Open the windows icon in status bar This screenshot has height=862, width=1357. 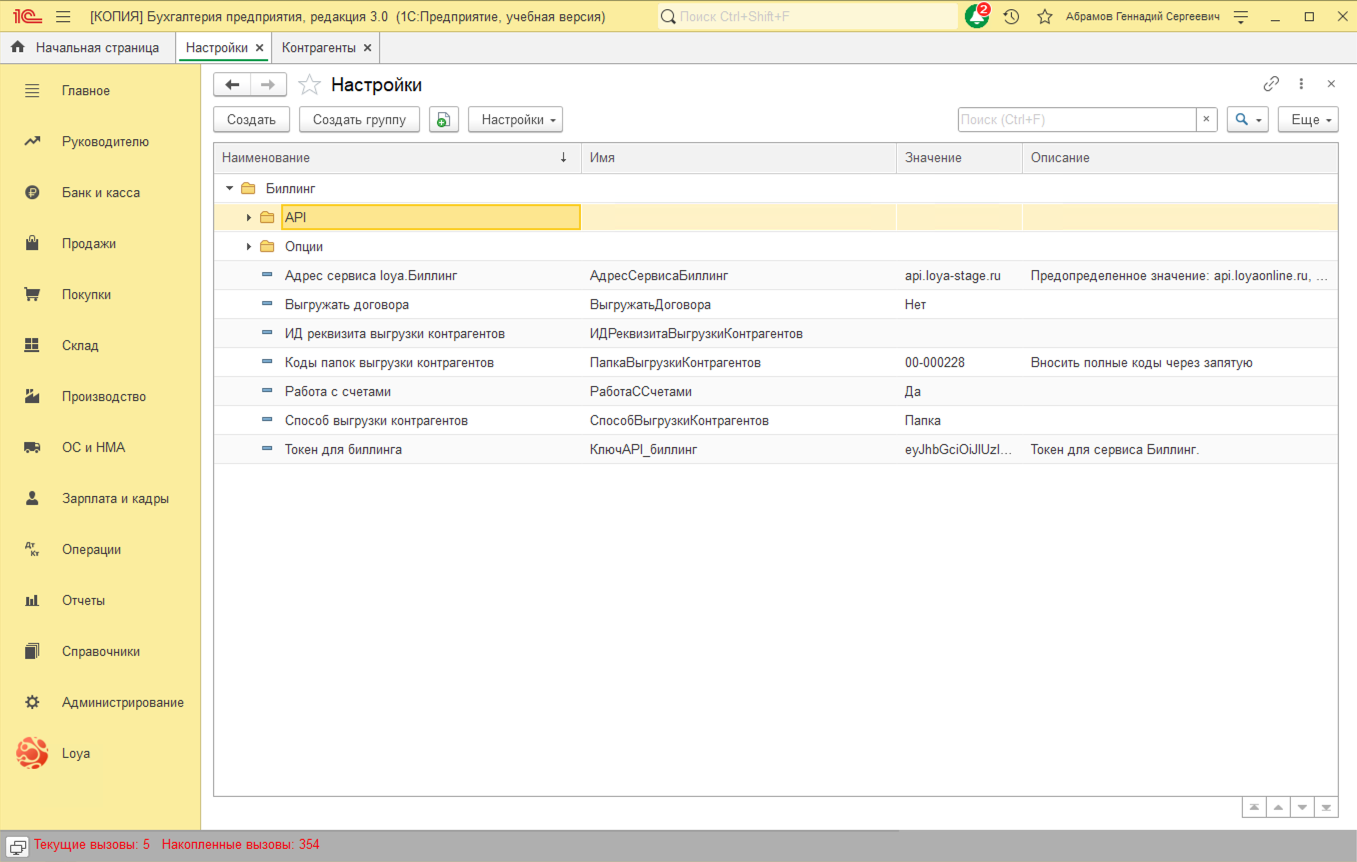[18, 845]
